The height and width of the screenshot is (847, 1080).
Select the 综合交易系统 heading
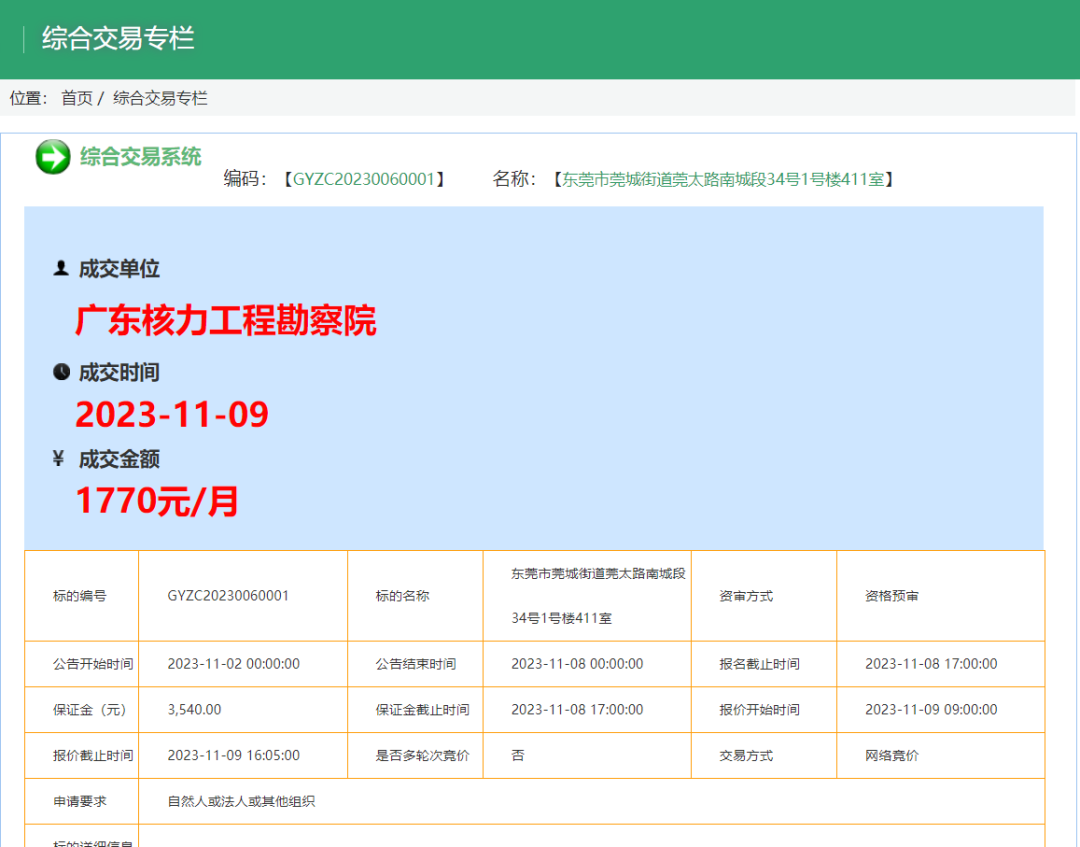point(141,156)
